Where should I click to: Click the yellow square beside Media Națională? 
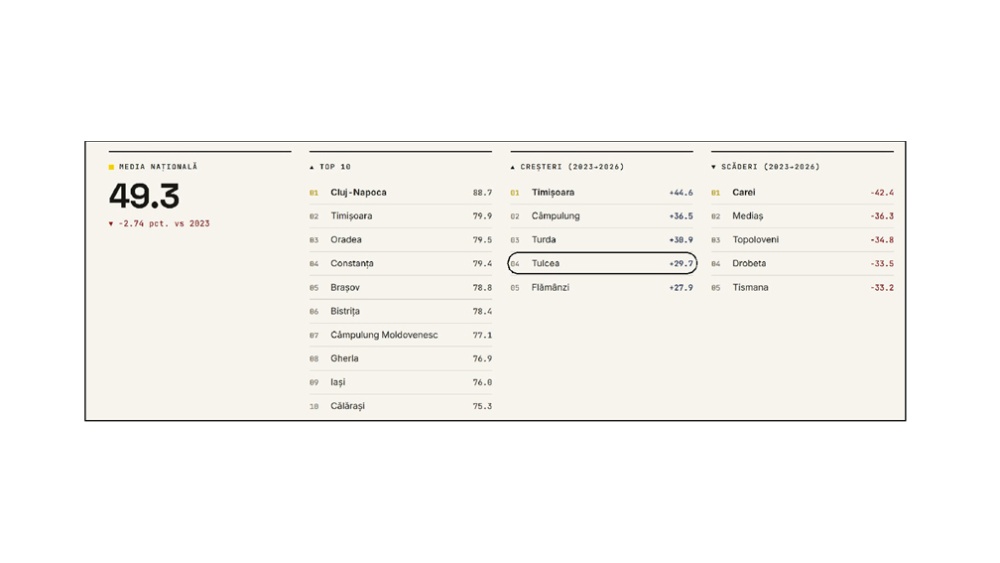[111, 167]
